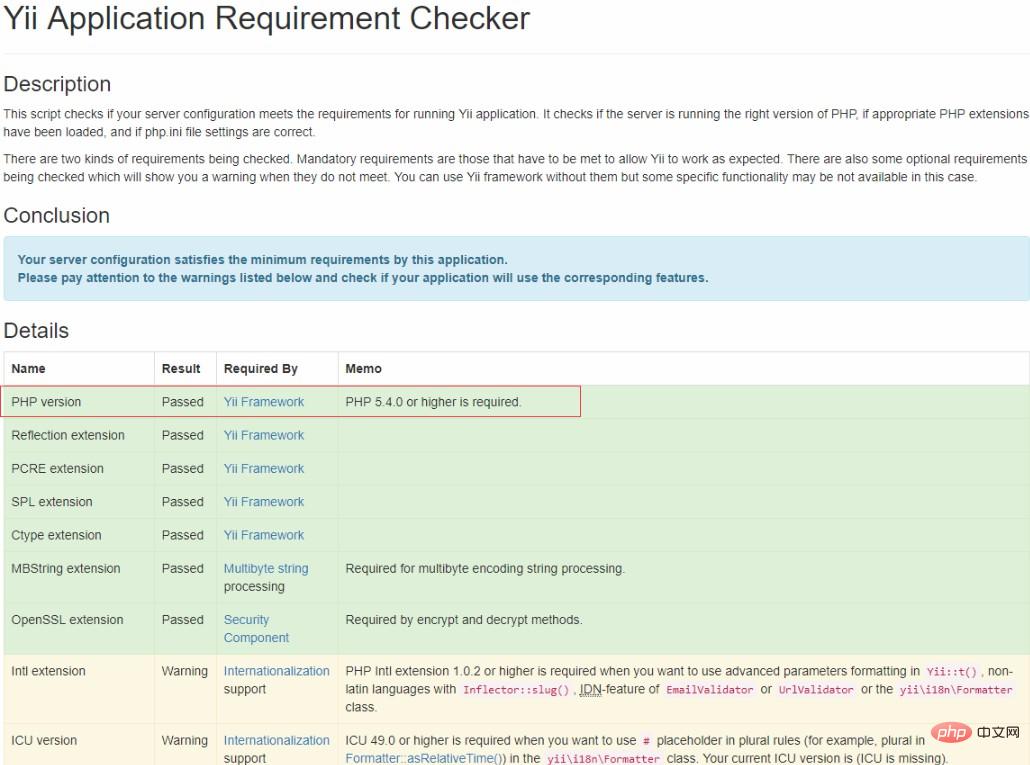Open Yii Framework link in PHP version row
Screen dimensions: 1030x765
pyautogui.click(x=264, y=402)
